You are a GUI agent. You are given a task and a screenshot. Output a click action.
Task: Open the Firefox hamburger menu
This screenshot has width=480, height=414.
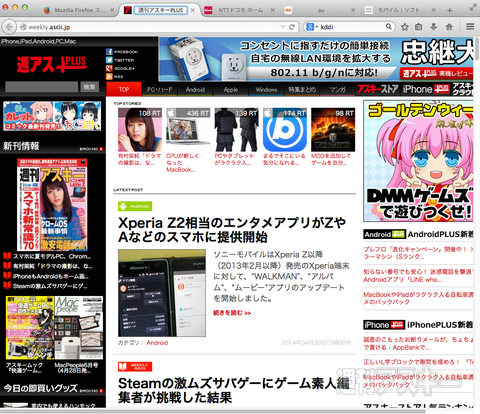pyautogui.click(x=470, y=27)
